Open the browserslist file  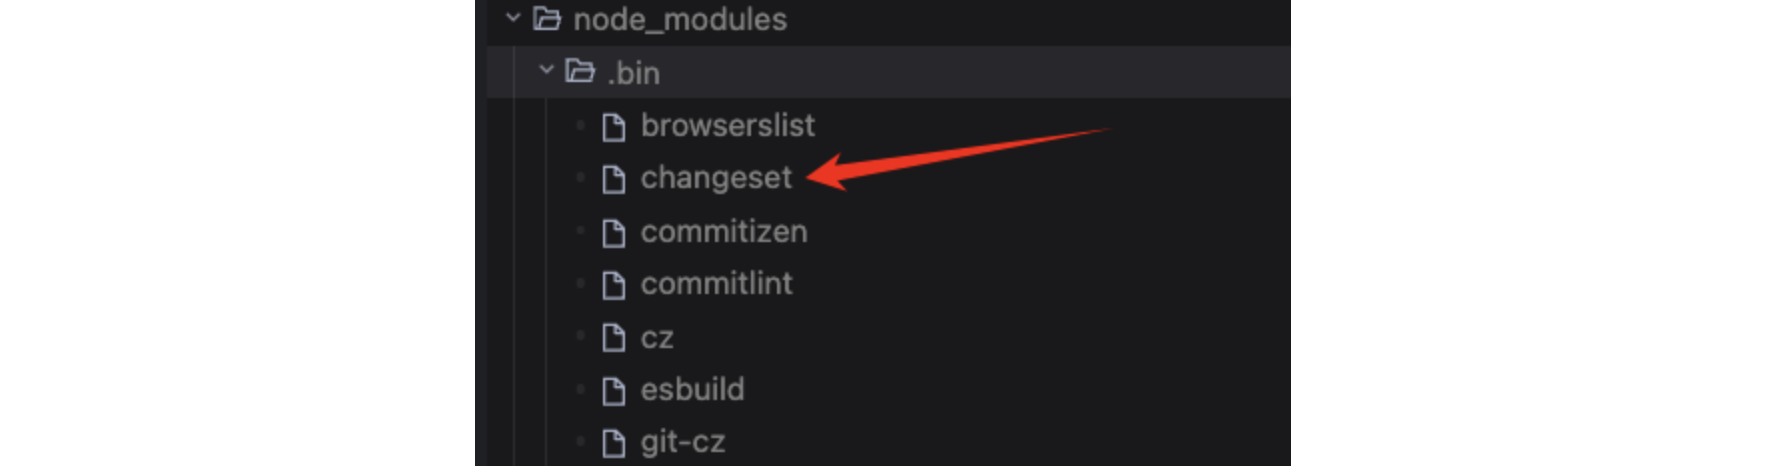tap(728, 126)
